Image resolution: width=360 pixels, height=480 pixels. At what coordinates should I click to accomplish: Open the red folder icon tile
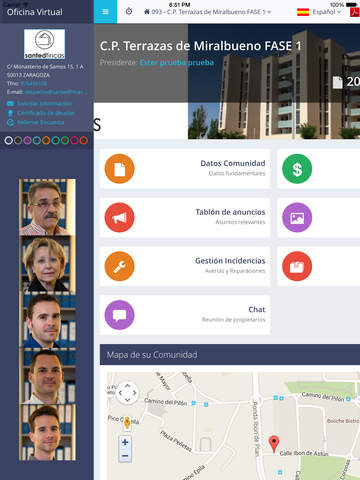coord(297,266)
